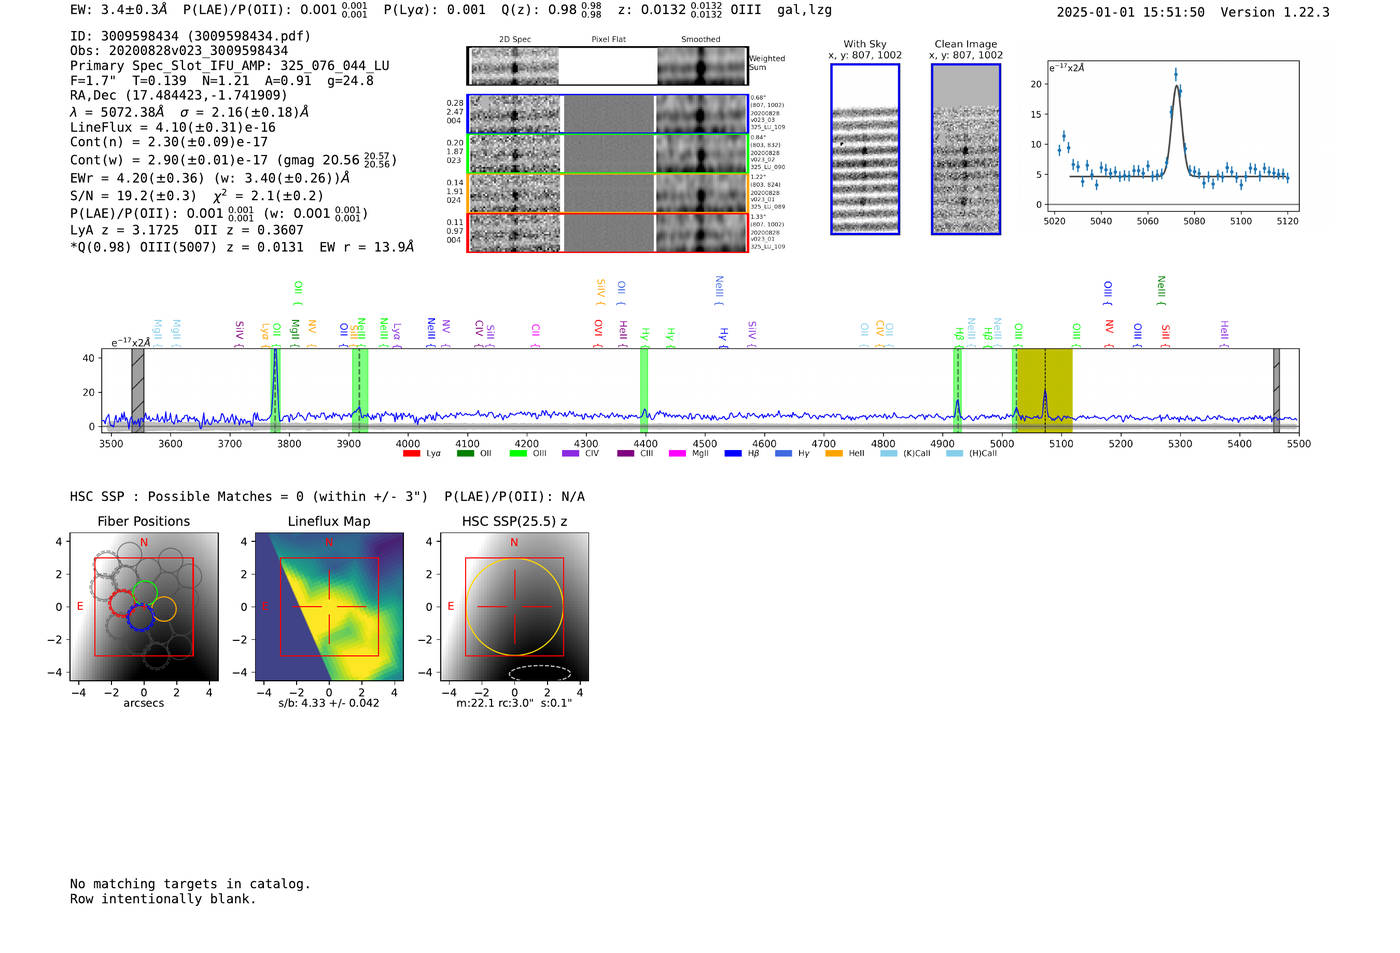Open the Clean Image cutout
Screen dimensions: 1400x953
(x=966, y=149)
